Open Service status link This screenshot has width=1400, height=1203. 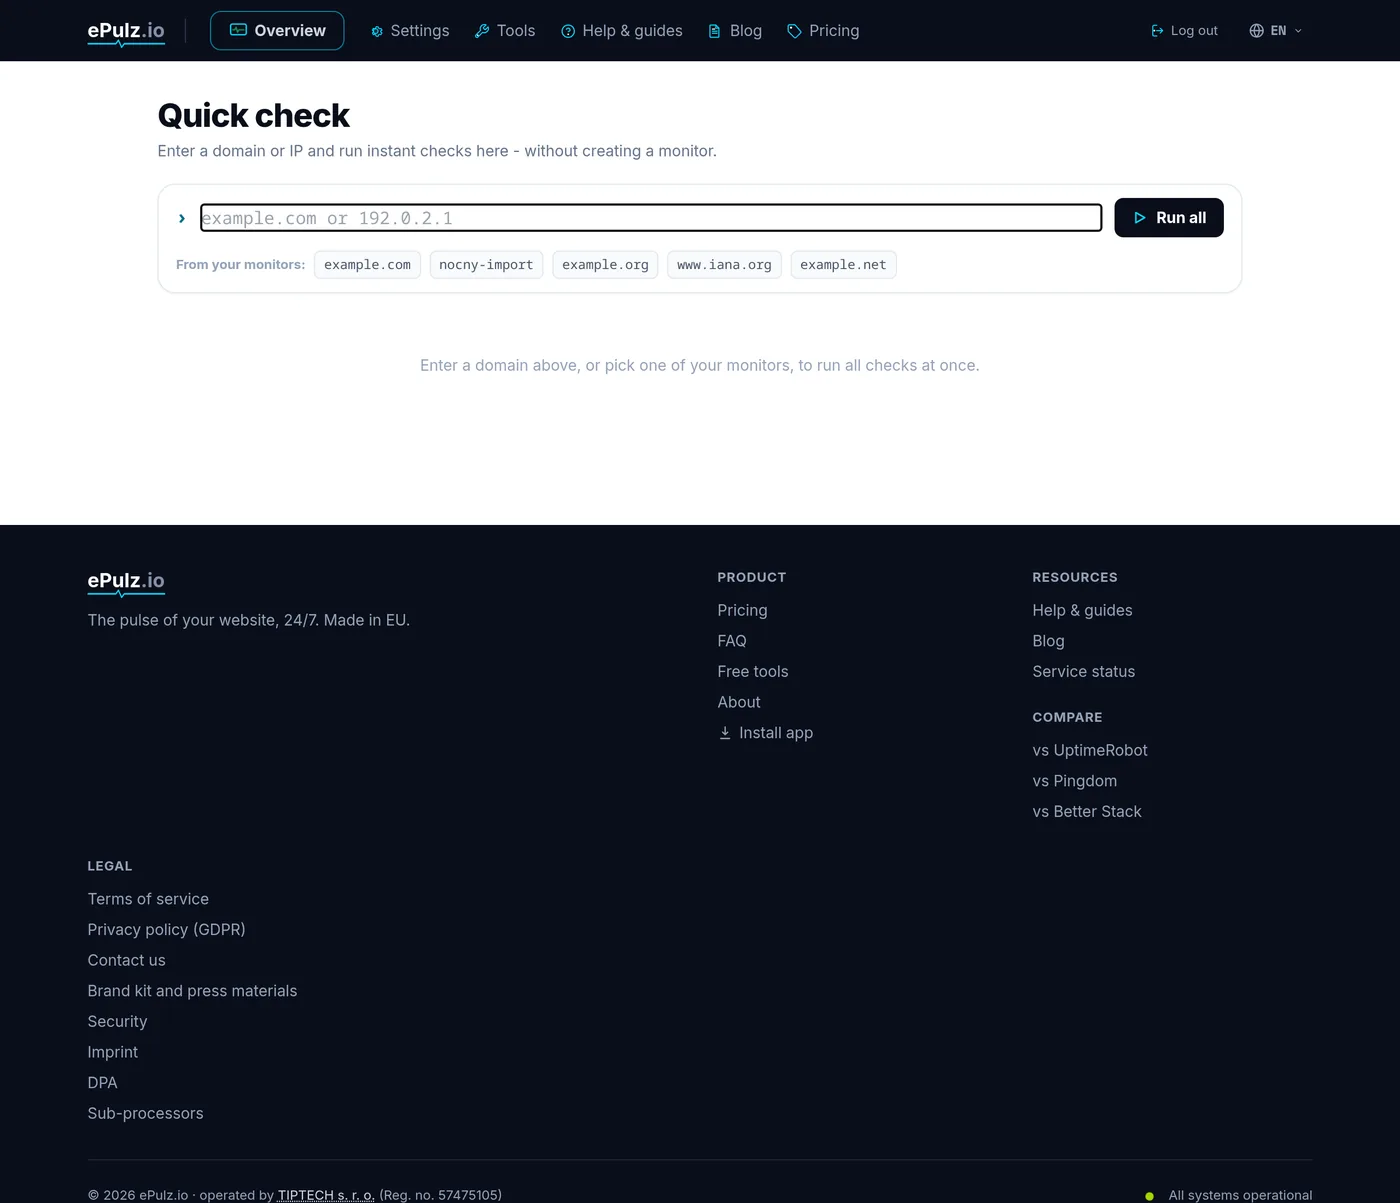pyautogui.click(x=1084, y=672)
